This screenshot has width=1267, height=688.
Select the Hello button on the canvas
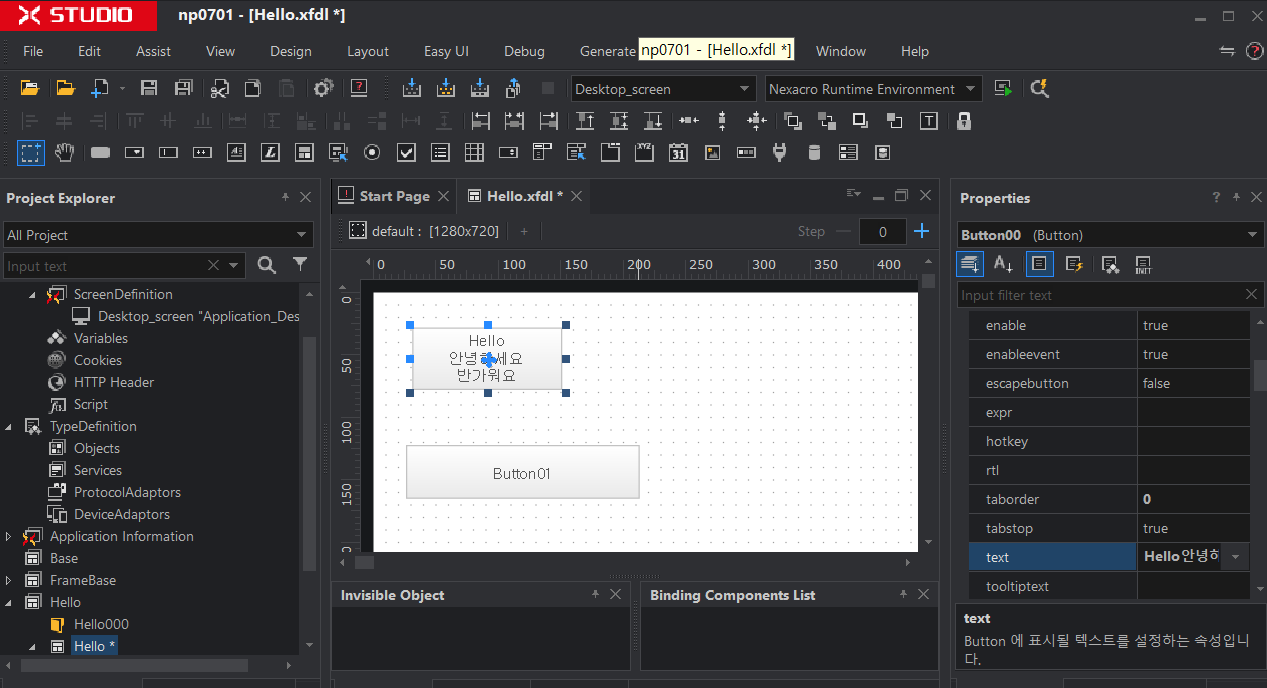click(x=487, y=358)
